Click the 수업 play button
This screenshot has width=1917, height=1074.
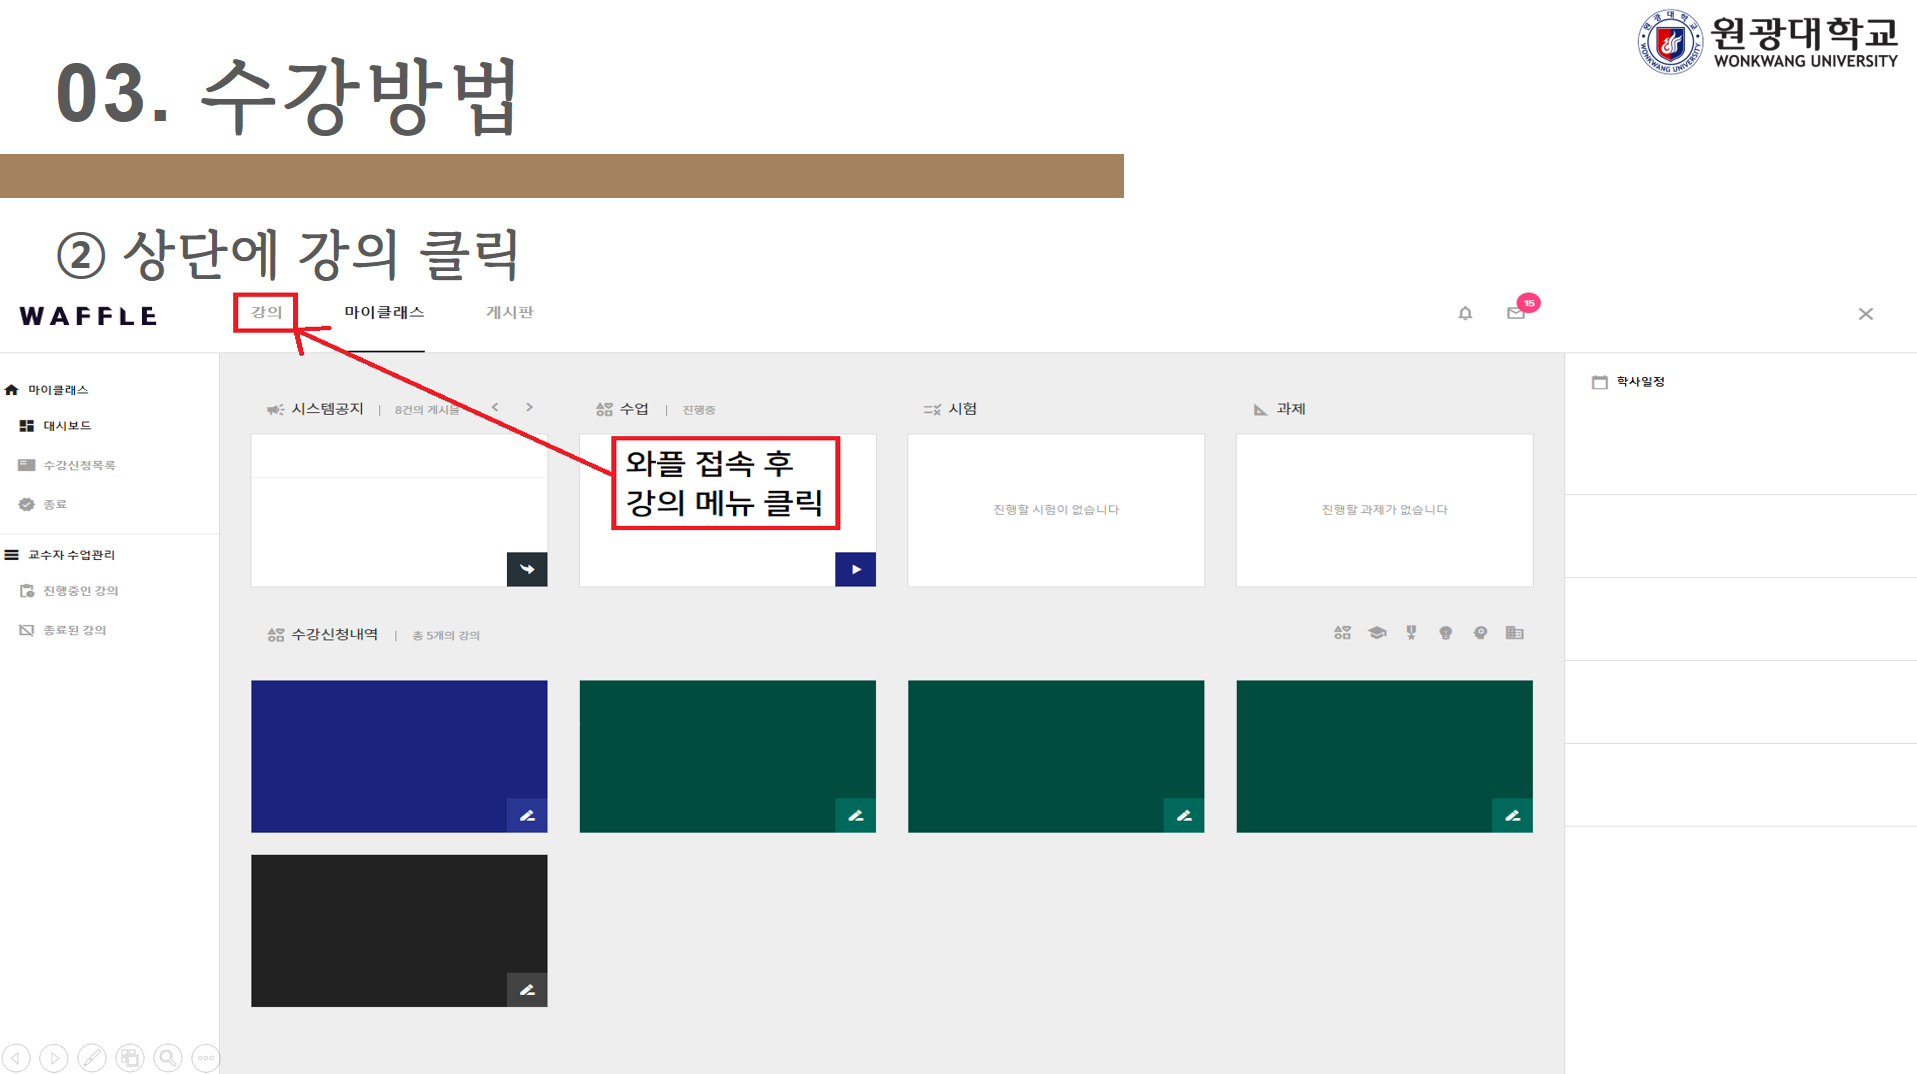click(x=855, y=569)
